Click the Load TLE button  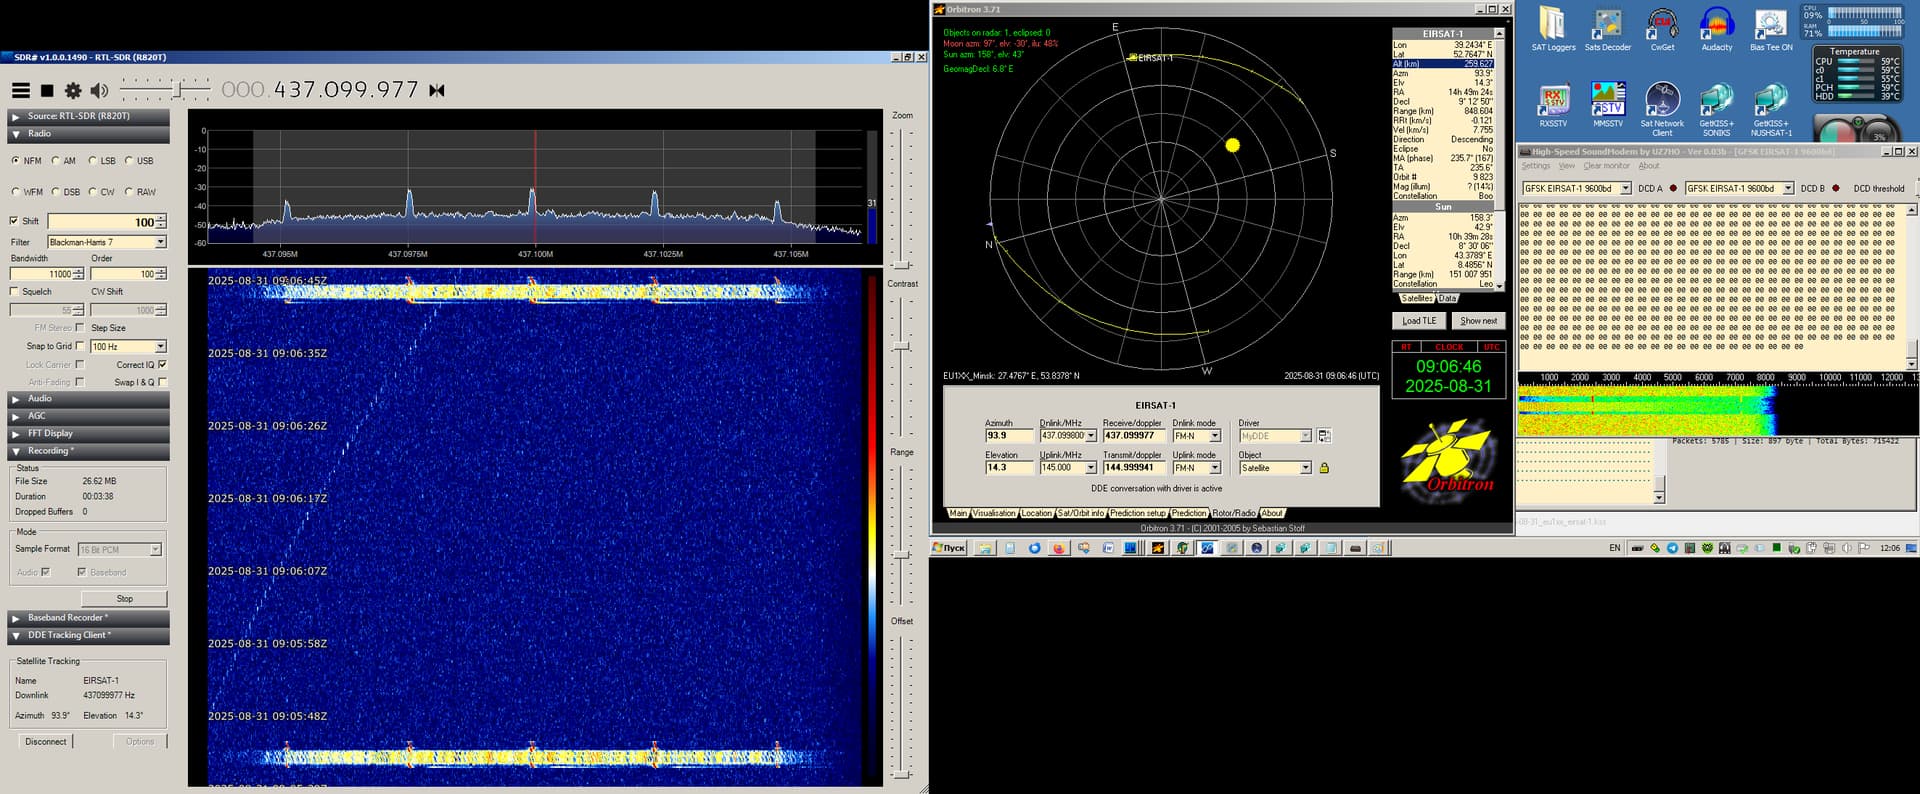1418,321
